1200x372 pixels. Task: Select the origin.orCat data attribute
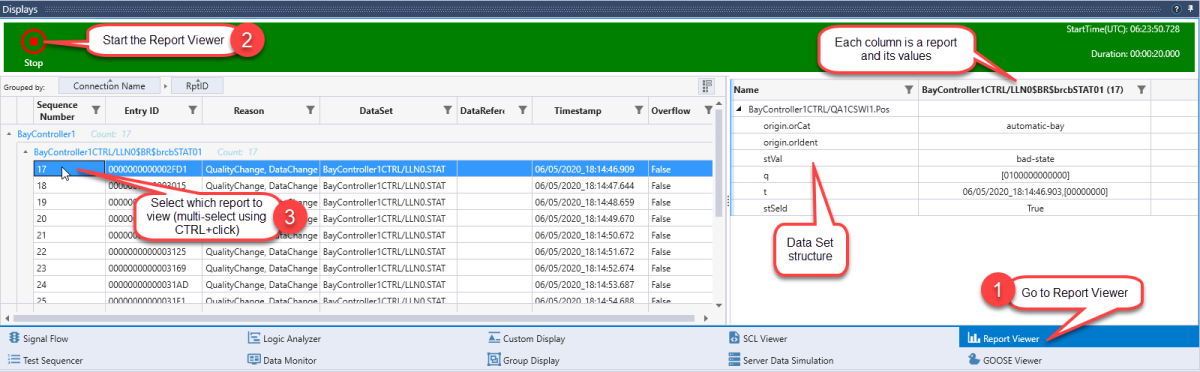[x=788, y=126]
